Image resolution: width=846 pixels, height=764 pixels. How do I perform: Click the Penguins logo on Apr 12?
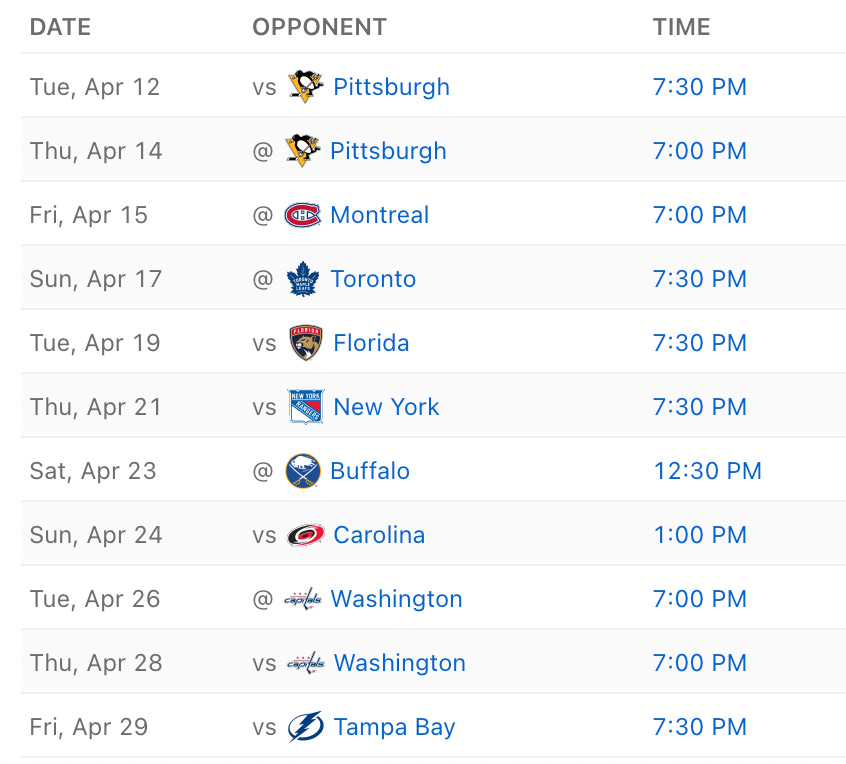click(306, 86)
